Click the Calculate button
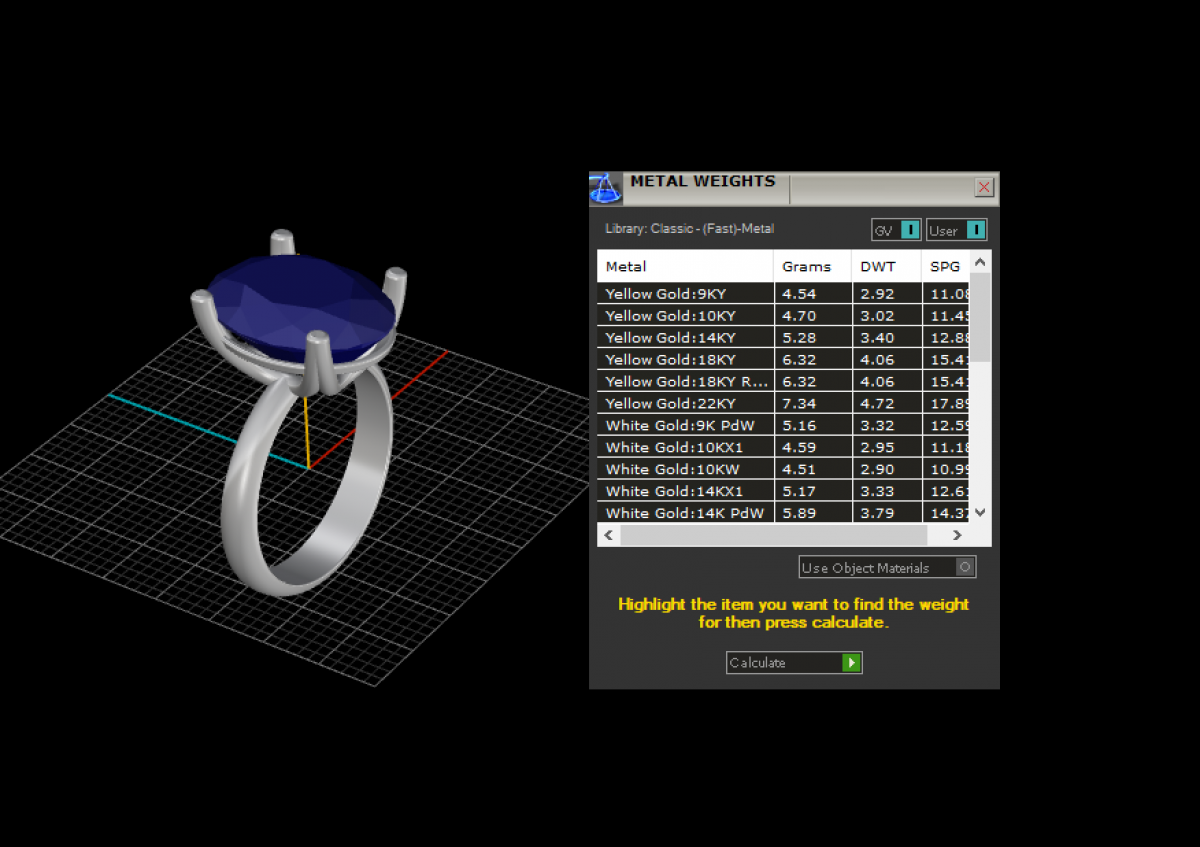The height and width of the screenshot is (847, 1200). [x=793, y=663]
